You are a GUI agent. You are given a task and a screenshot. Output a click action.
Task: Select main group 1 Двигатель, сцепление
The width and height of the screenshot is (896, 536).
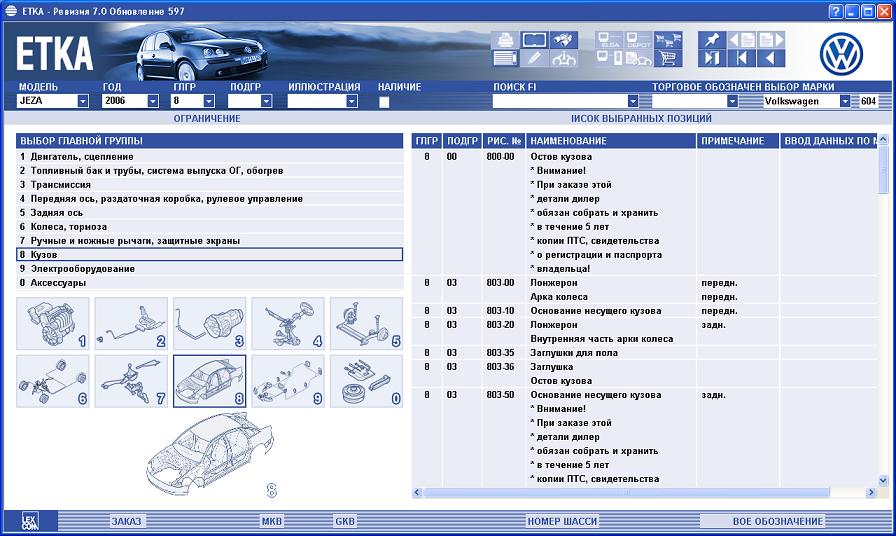point(210,157)
